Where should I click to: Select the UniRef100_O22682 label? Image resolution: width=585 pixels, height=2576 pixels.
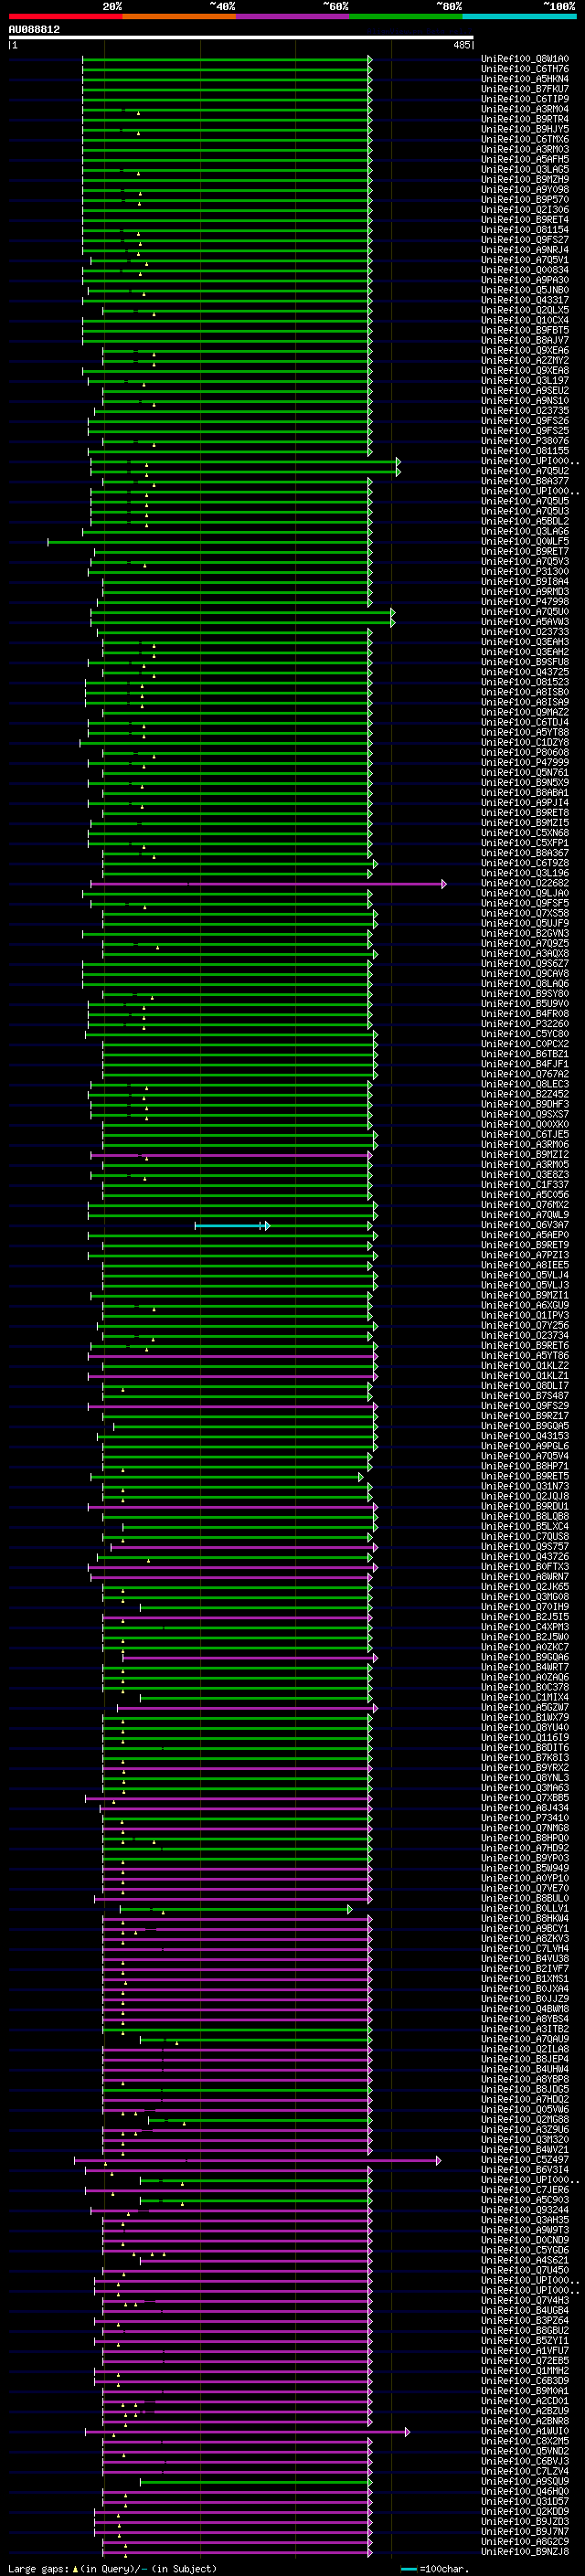(525, 884)
